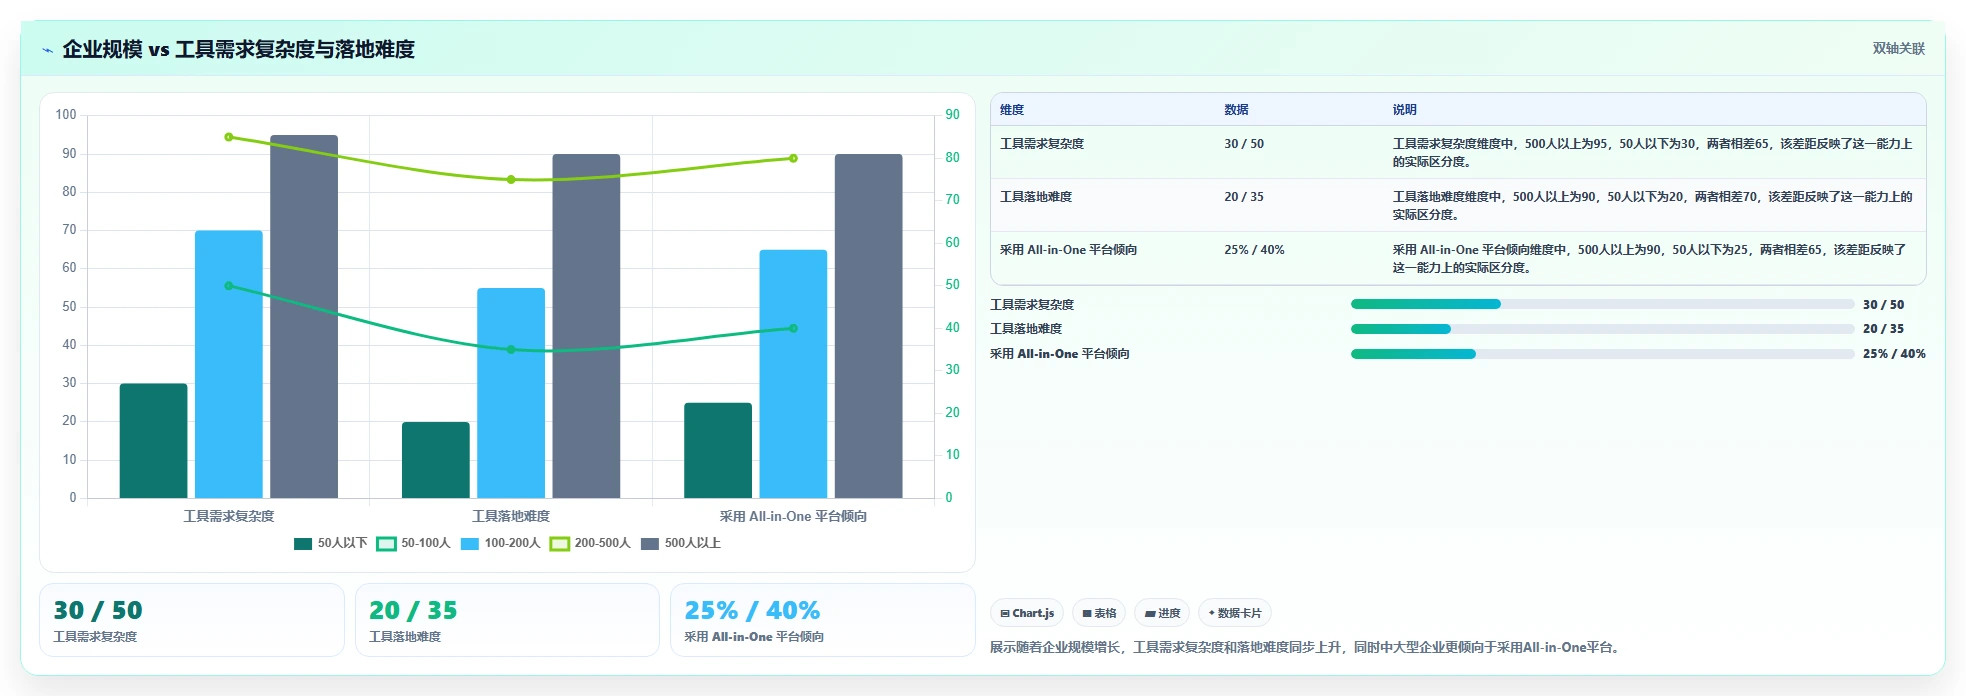Open the 30 / 50 工具需求复杂度 stat card

(x=192, y=620)
